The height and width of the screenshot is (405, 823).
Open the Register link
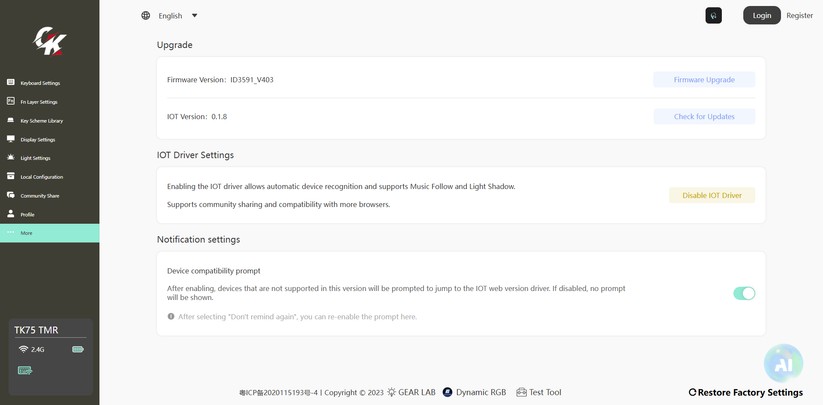coord(799,15)
